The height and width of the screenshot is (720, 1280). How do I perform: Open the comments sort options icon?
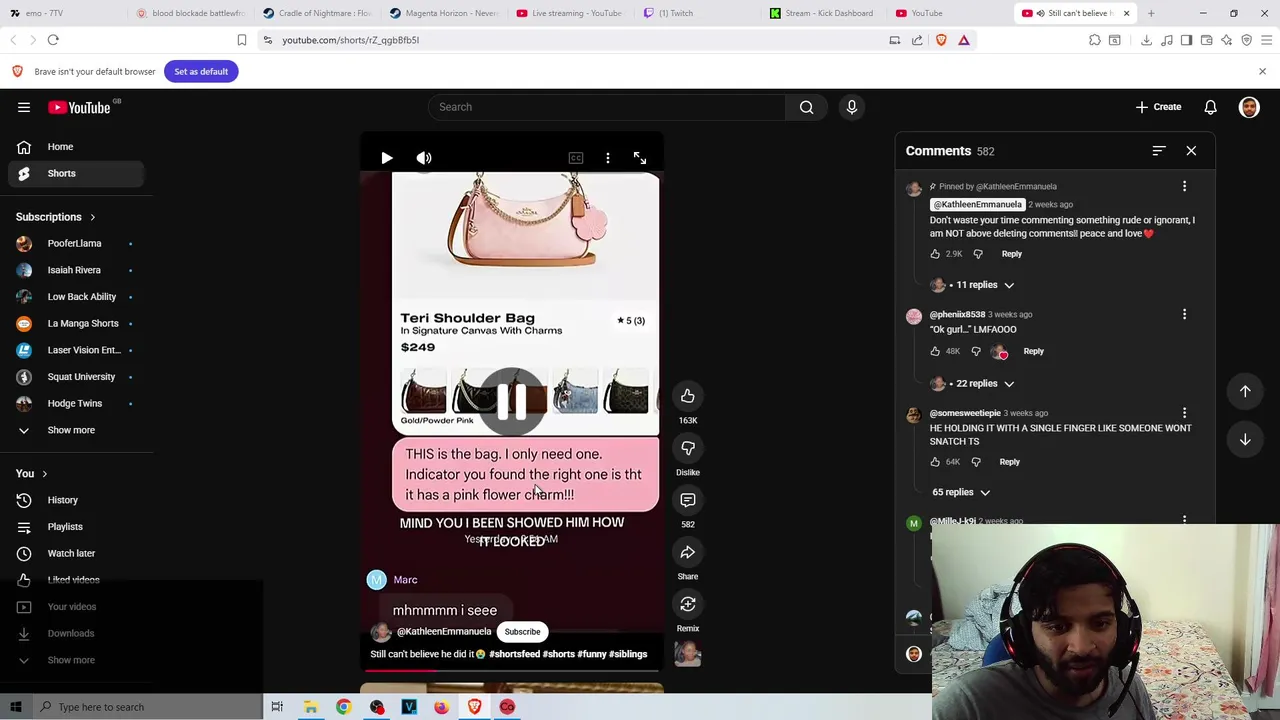(x=1159, y=151)
